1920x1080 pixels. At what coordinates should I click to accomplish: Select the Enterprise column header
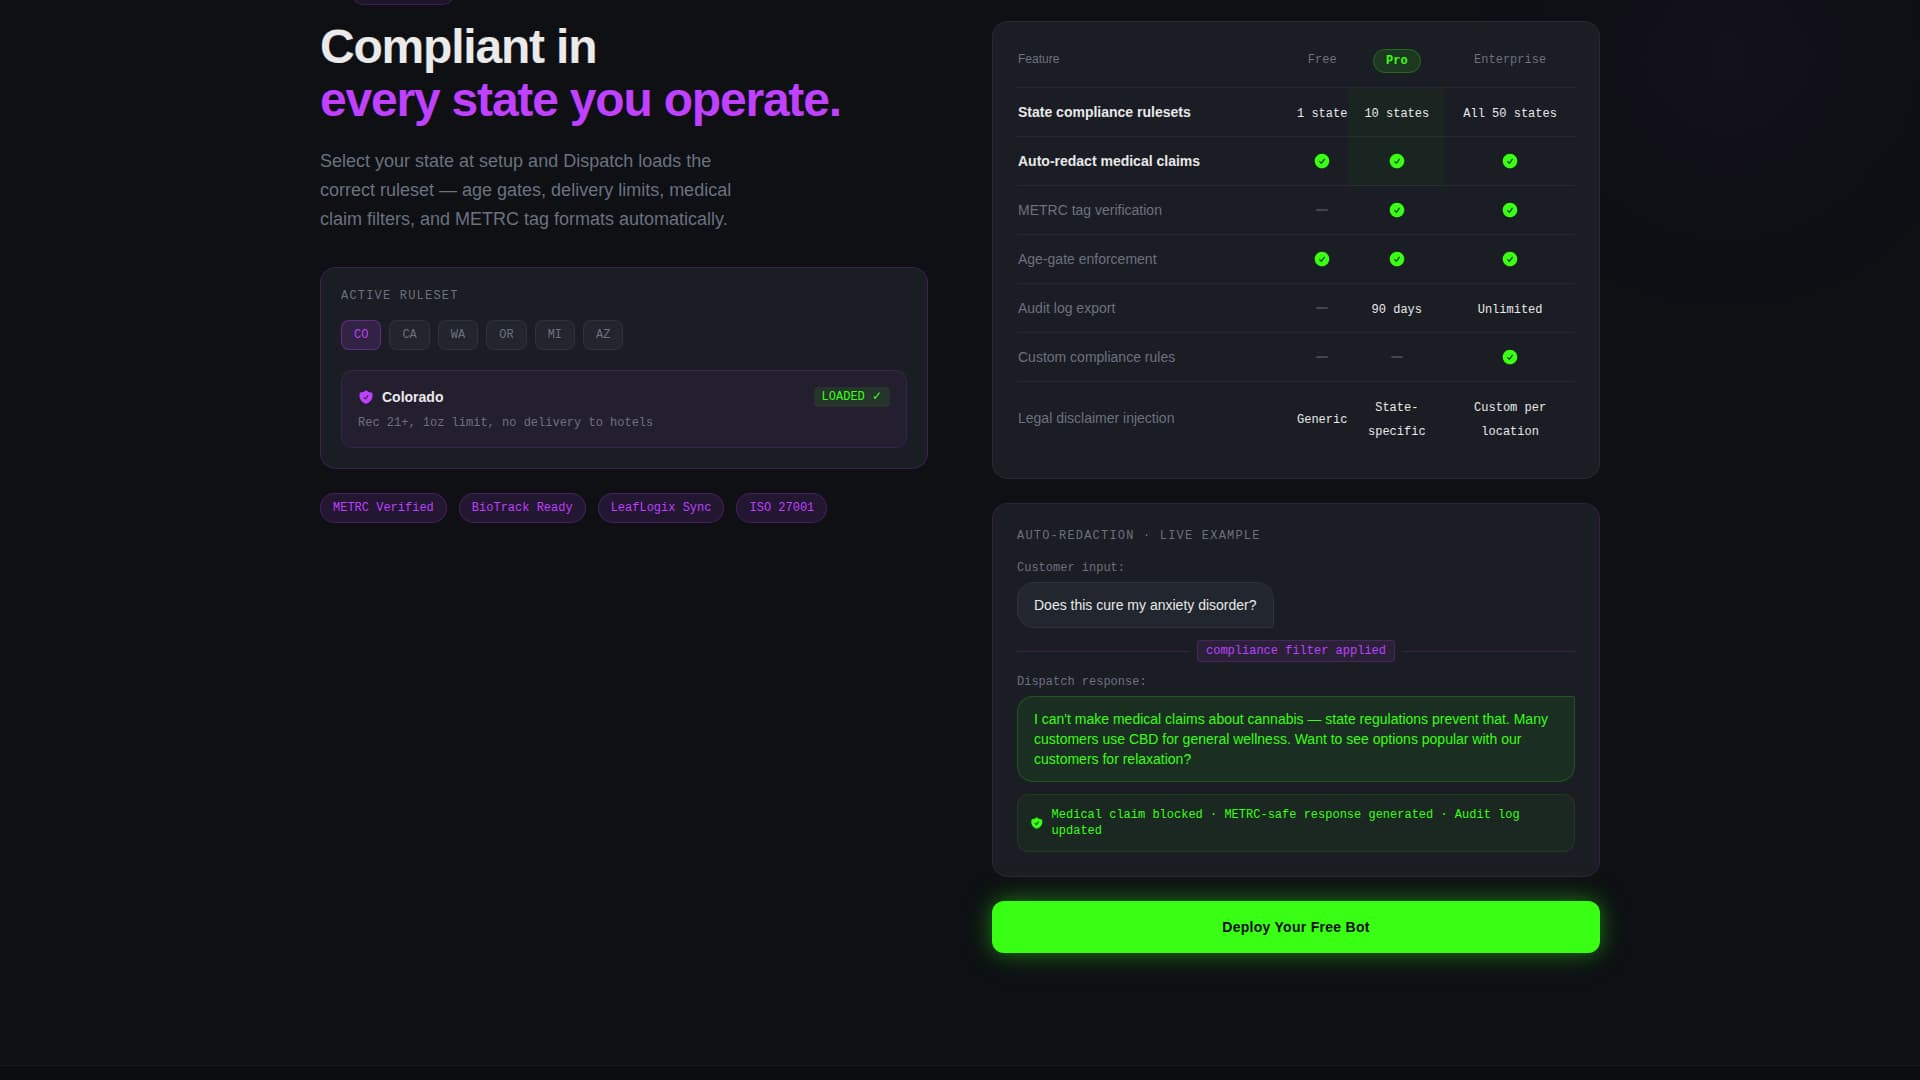click(1510, 59)
